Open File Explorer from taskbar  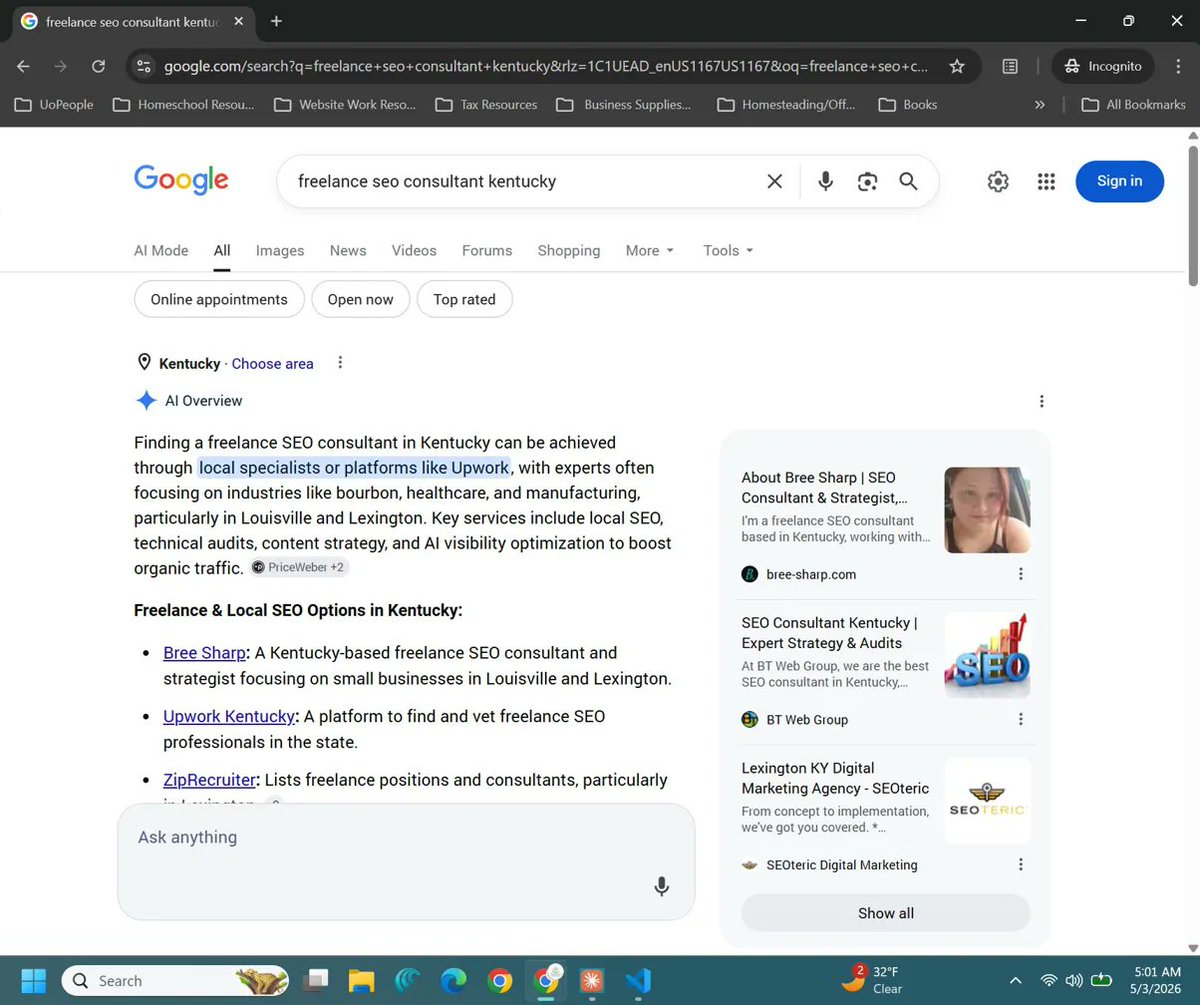coord(361,981)
